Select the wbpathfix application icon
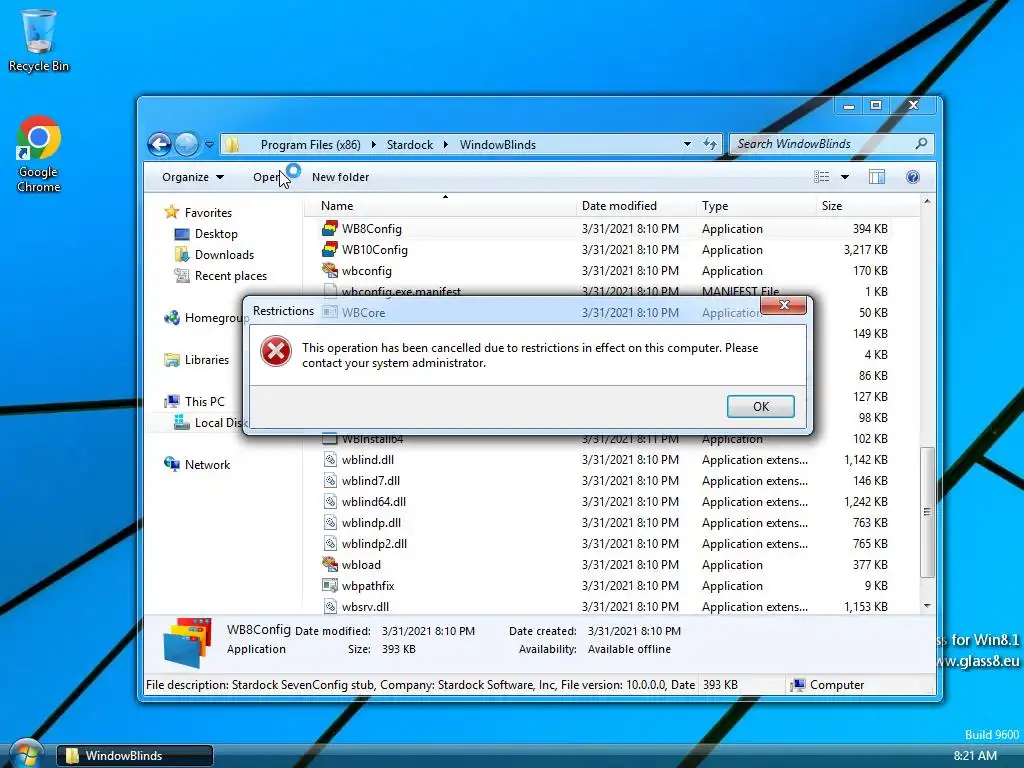Image resolution: width=1024 pixels, height=768 pixels. click(330, 586)
